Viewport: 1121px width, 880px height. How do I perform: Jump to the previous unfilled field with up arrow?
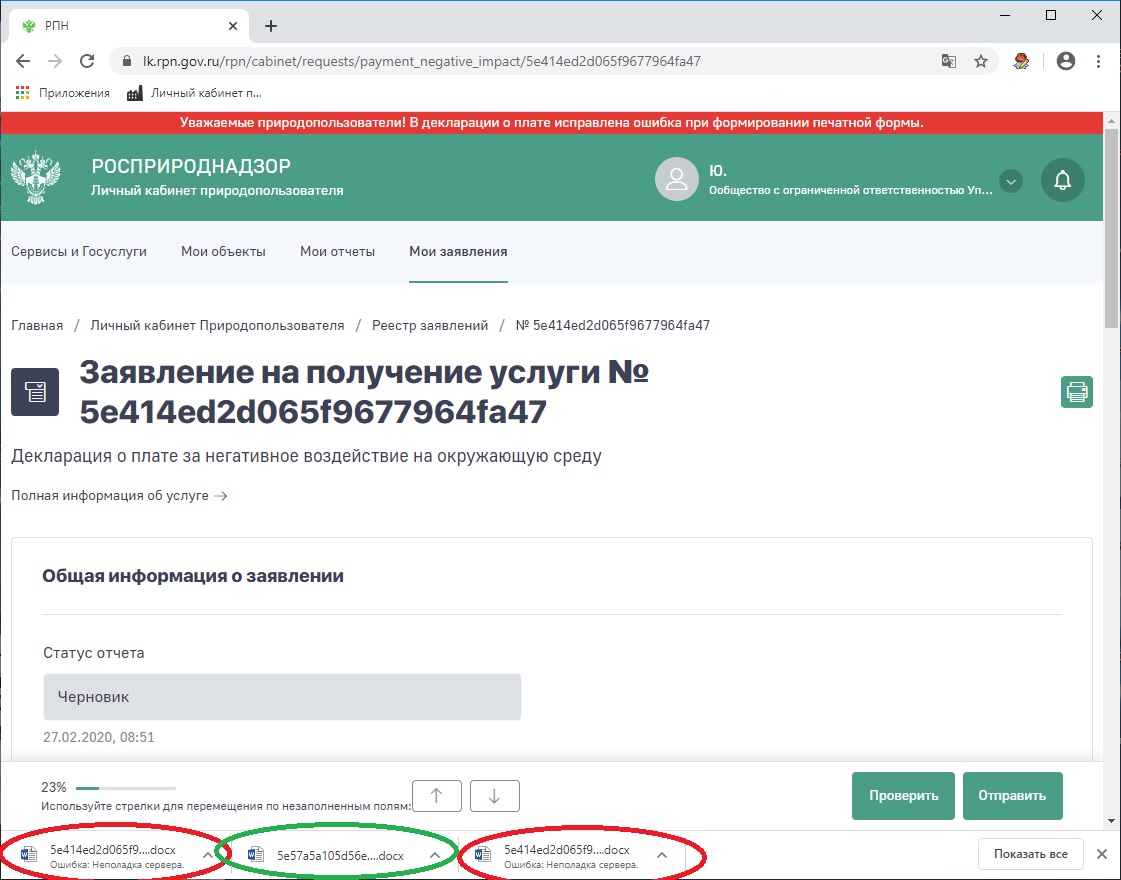point(436,796)
